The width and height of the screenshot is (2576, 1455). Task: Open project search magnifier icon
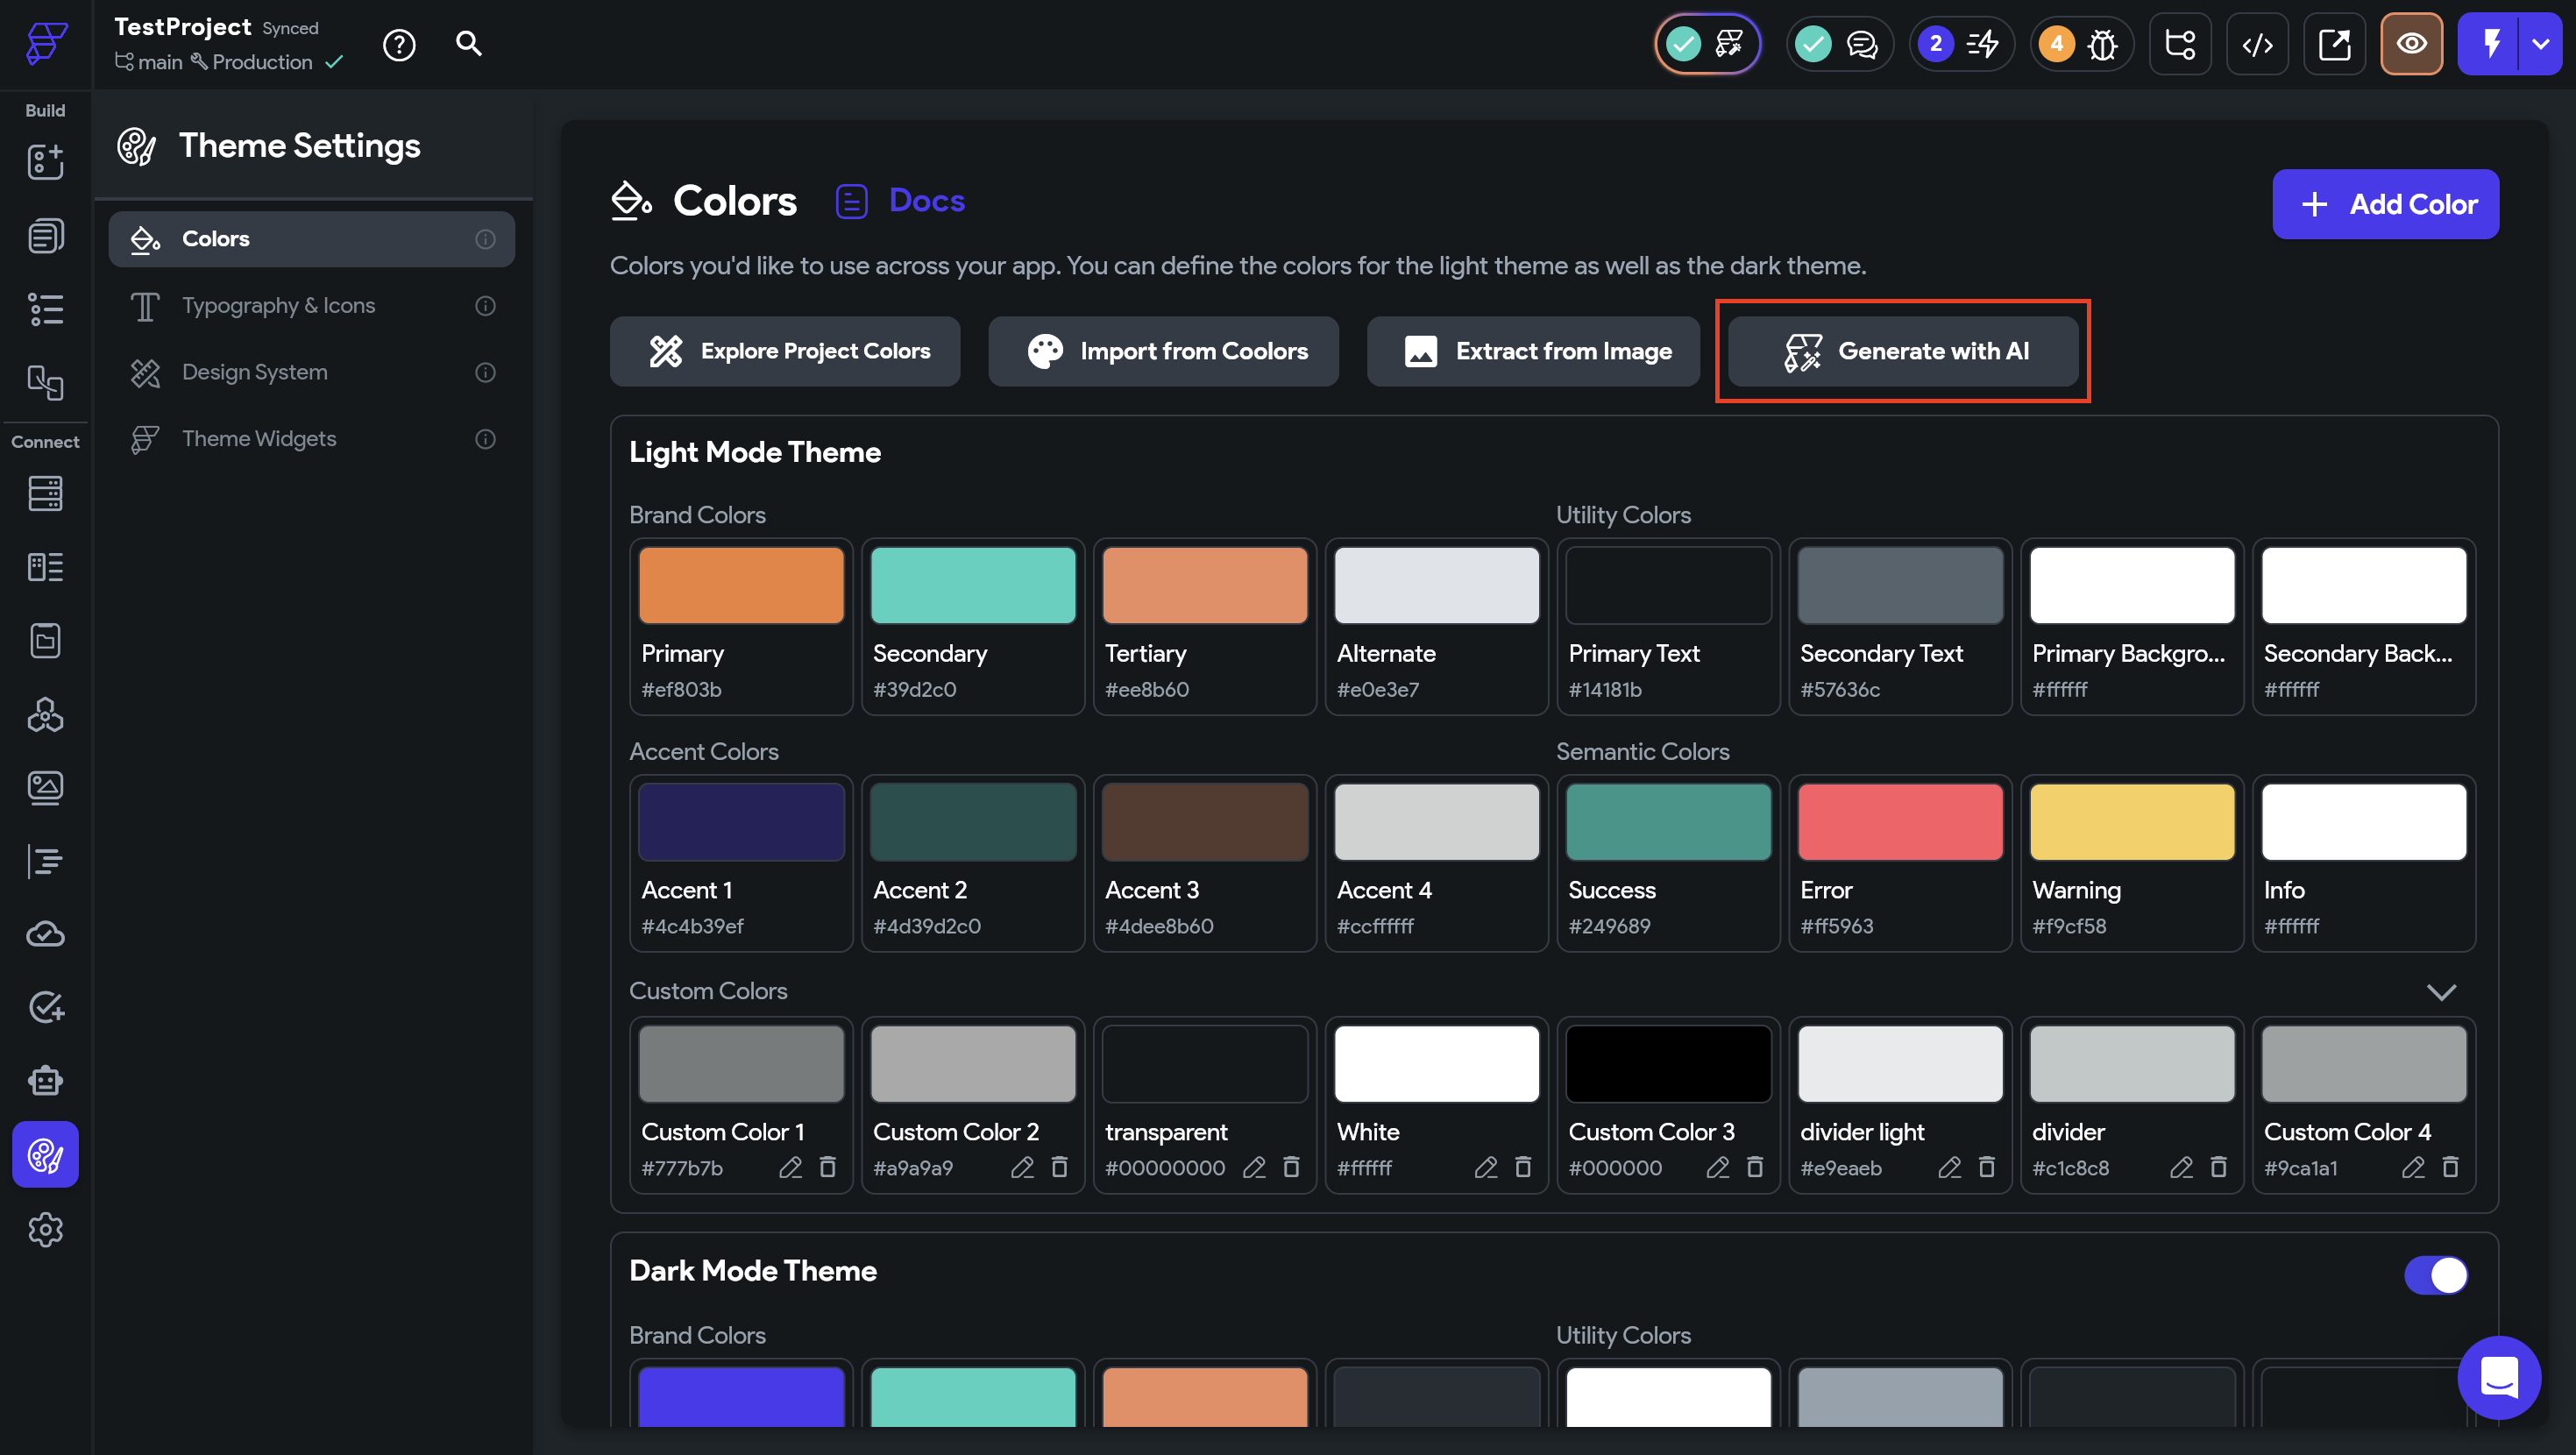pyautogui.click(x=469, y=44)
